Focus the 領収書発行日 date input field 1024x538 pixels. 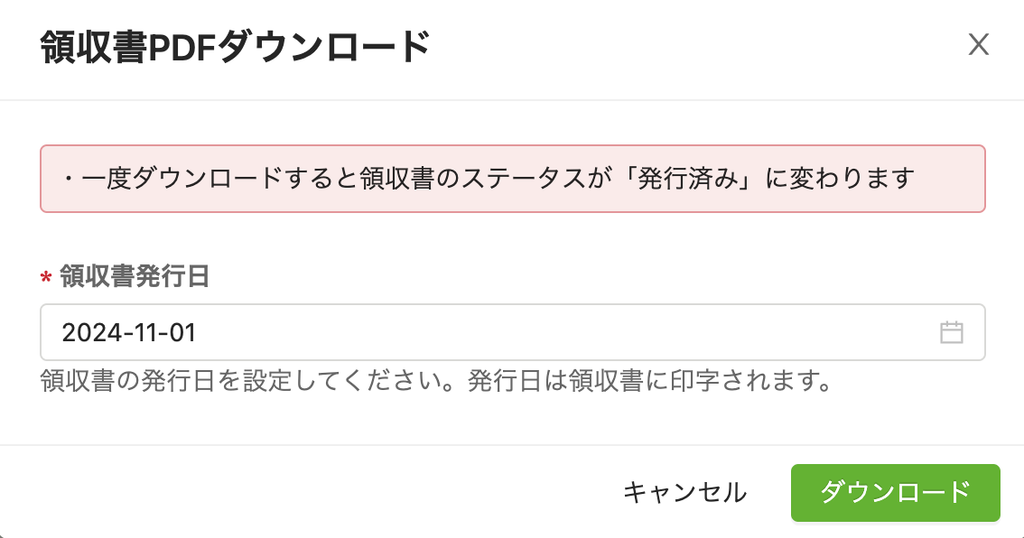pos(513,332)
